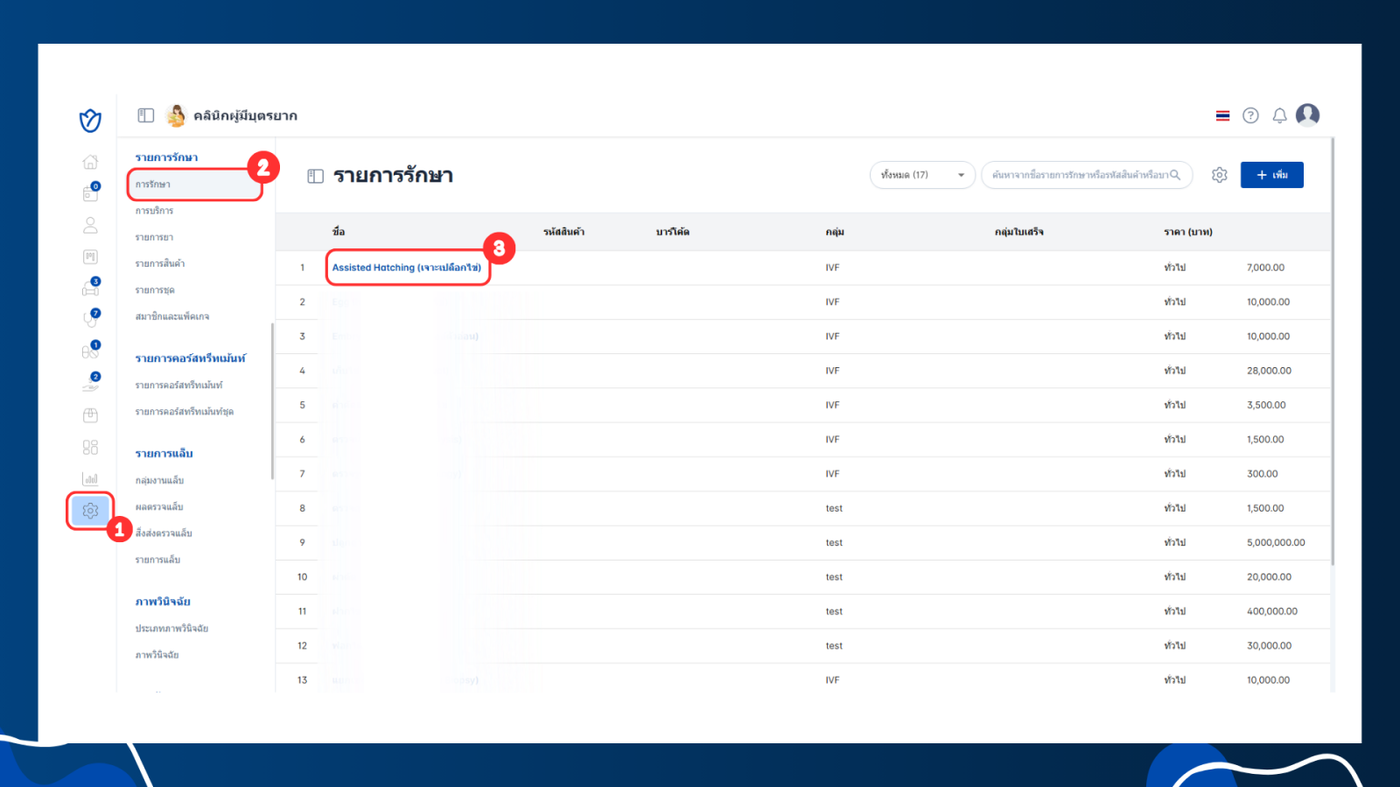1400x787 pixels.
Task: Click the blue + เพิ่ม button
Action: point(1272,175)
